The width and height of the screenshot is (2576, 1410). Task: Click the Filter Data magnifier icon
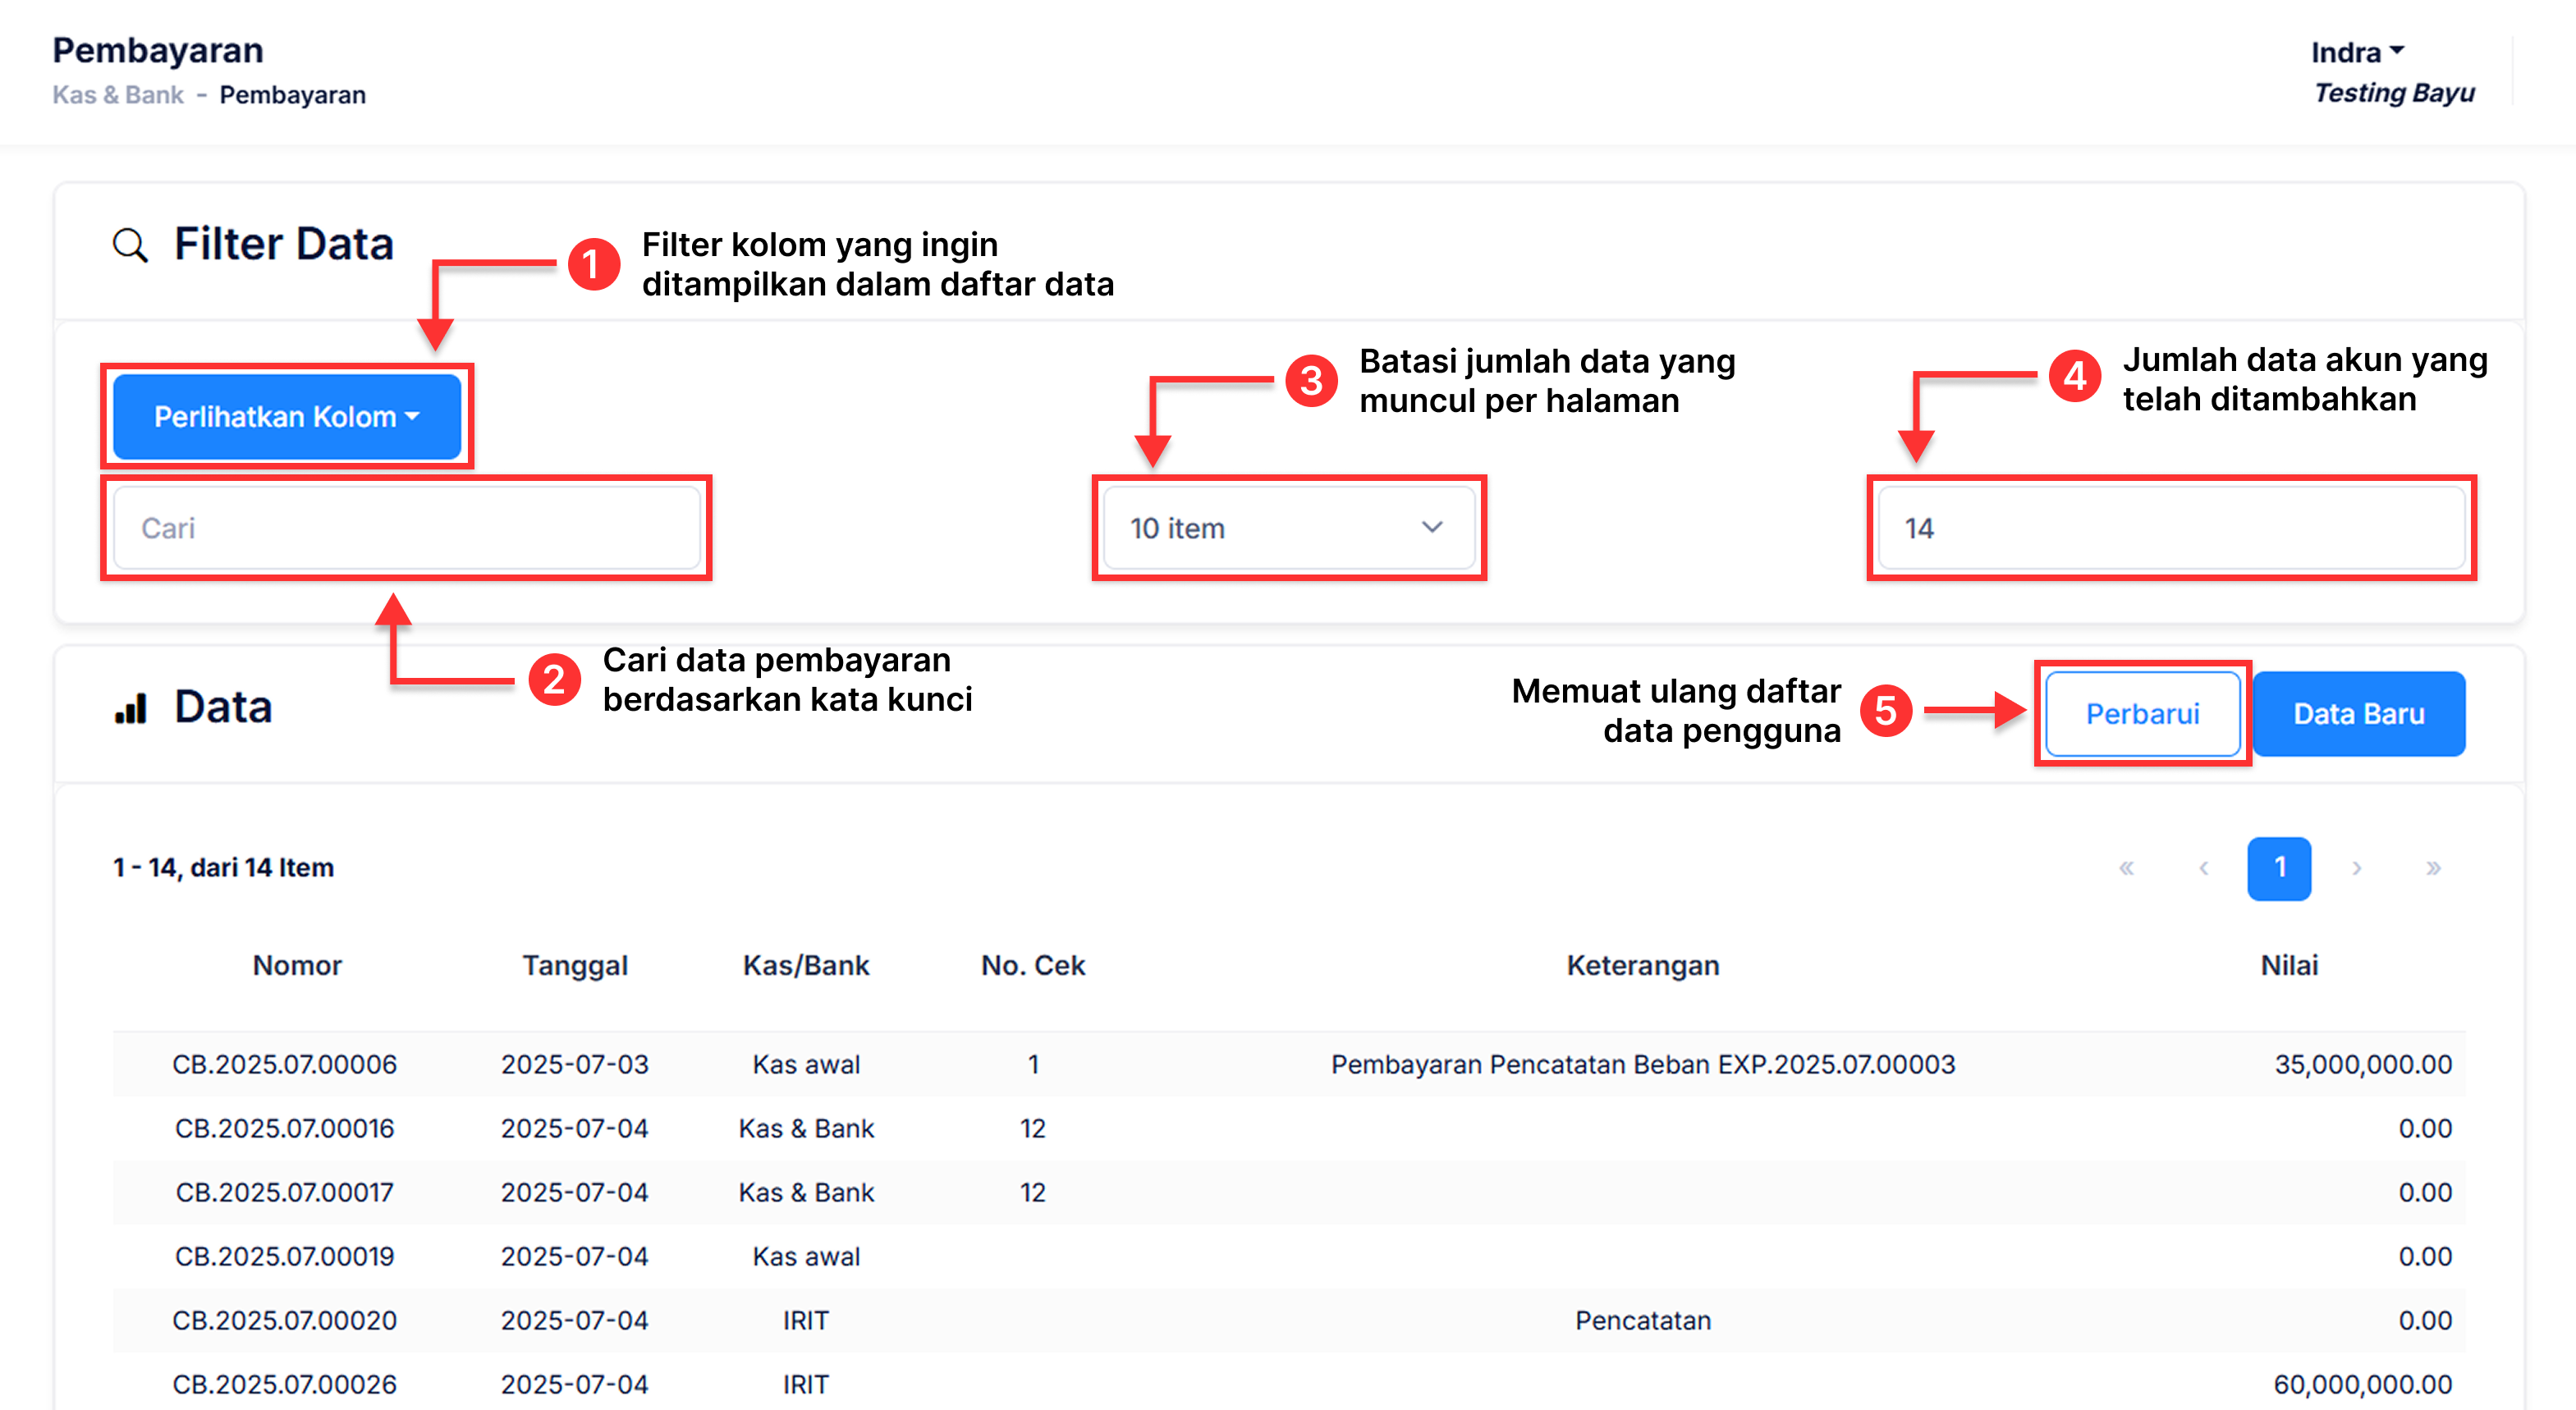click(130, 245)
